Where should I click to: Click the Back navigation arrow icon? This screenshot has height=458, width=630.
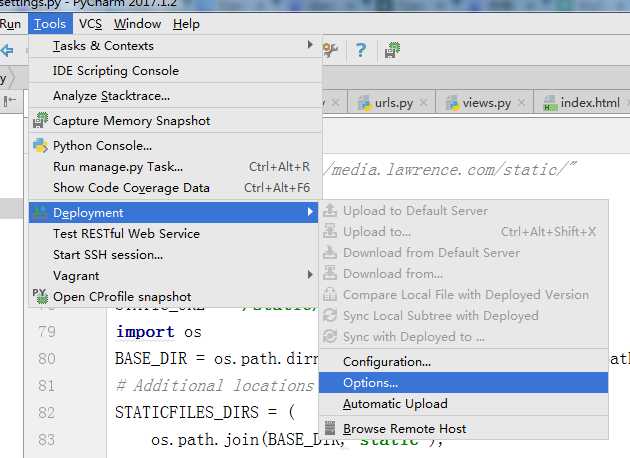[7, 50]
